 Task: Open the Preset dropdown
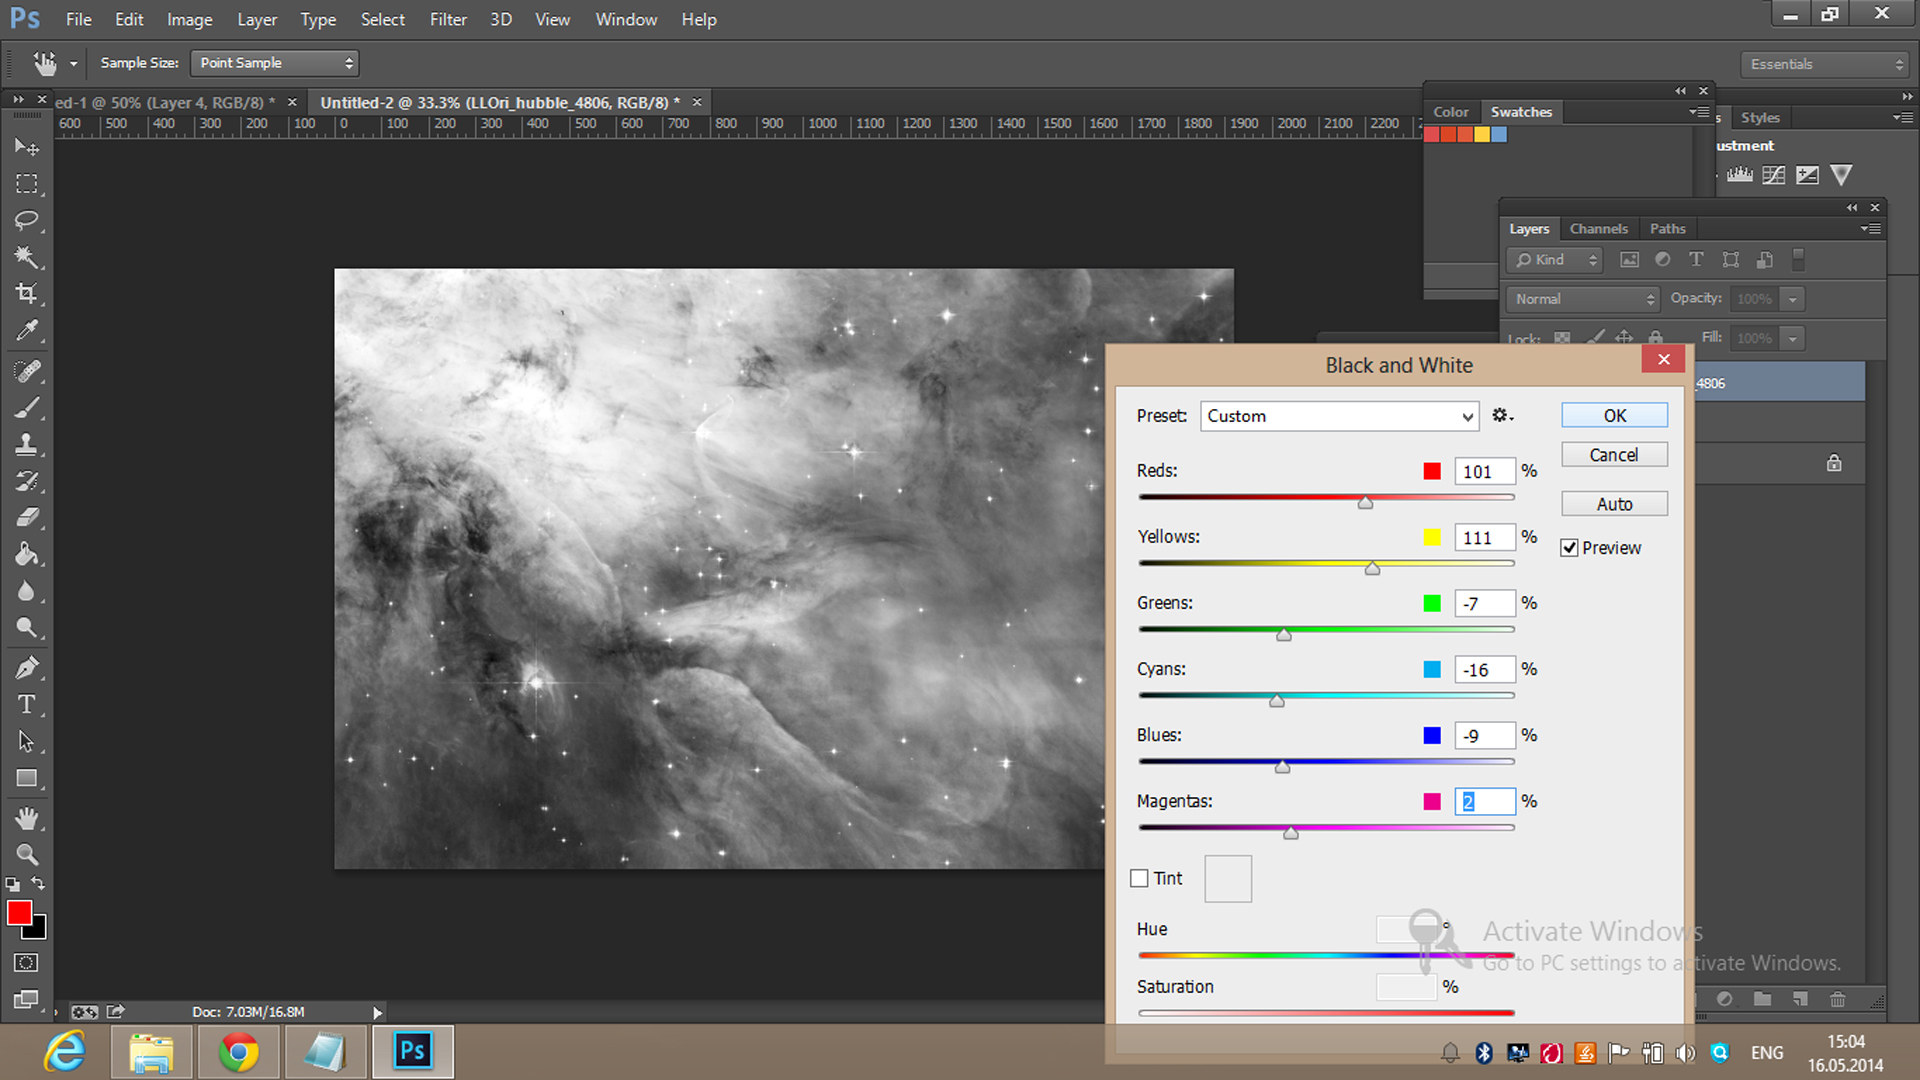click(1339, 416)
